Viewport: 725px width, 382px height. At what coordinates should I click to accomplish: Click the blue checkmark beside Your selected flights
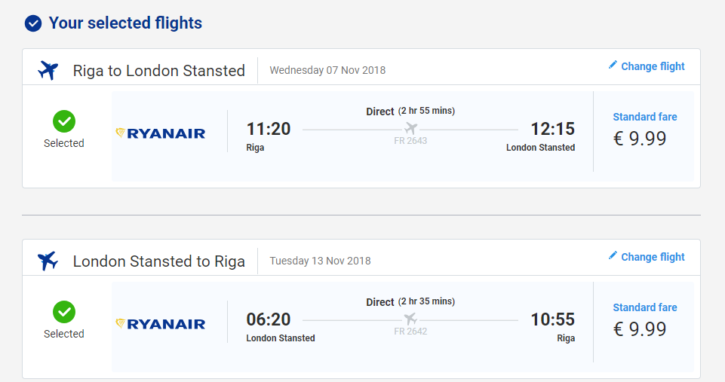33,24
